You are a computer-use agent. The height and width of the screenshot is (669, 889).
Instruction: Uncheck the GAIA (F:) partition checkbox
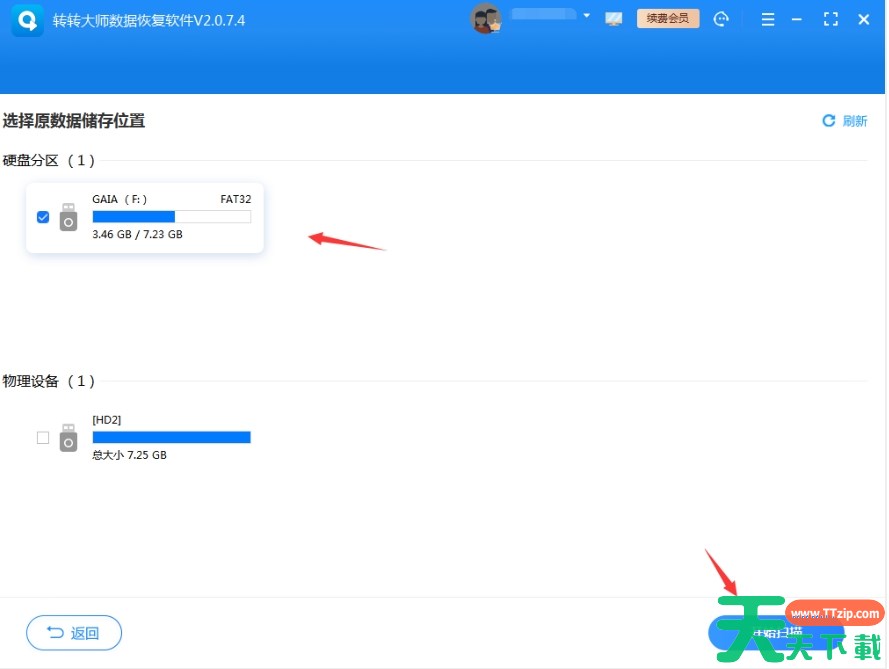coord(43,217)
